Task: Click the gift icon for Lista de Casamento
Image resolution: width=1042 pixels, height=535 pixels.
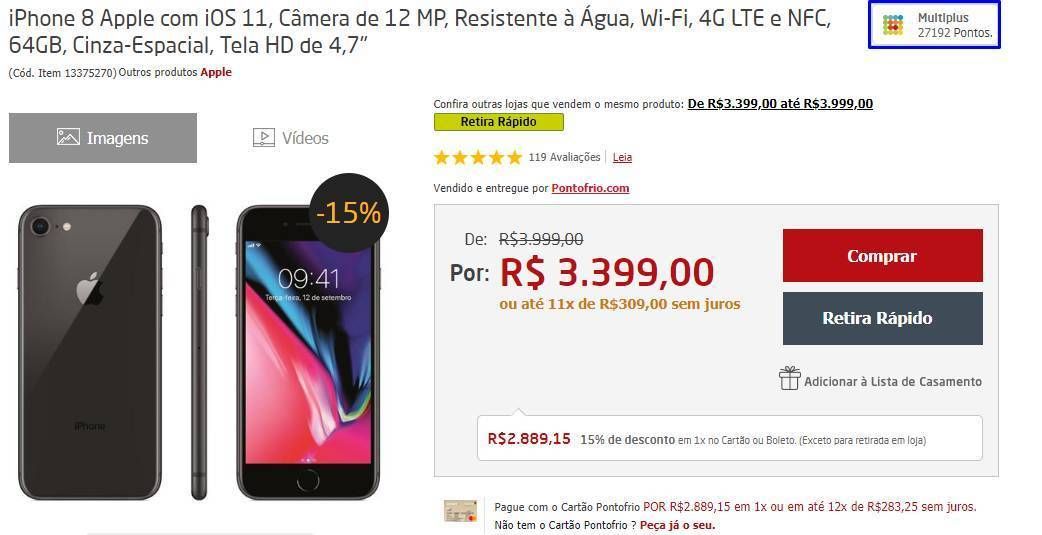Action: tap(789, 378)
